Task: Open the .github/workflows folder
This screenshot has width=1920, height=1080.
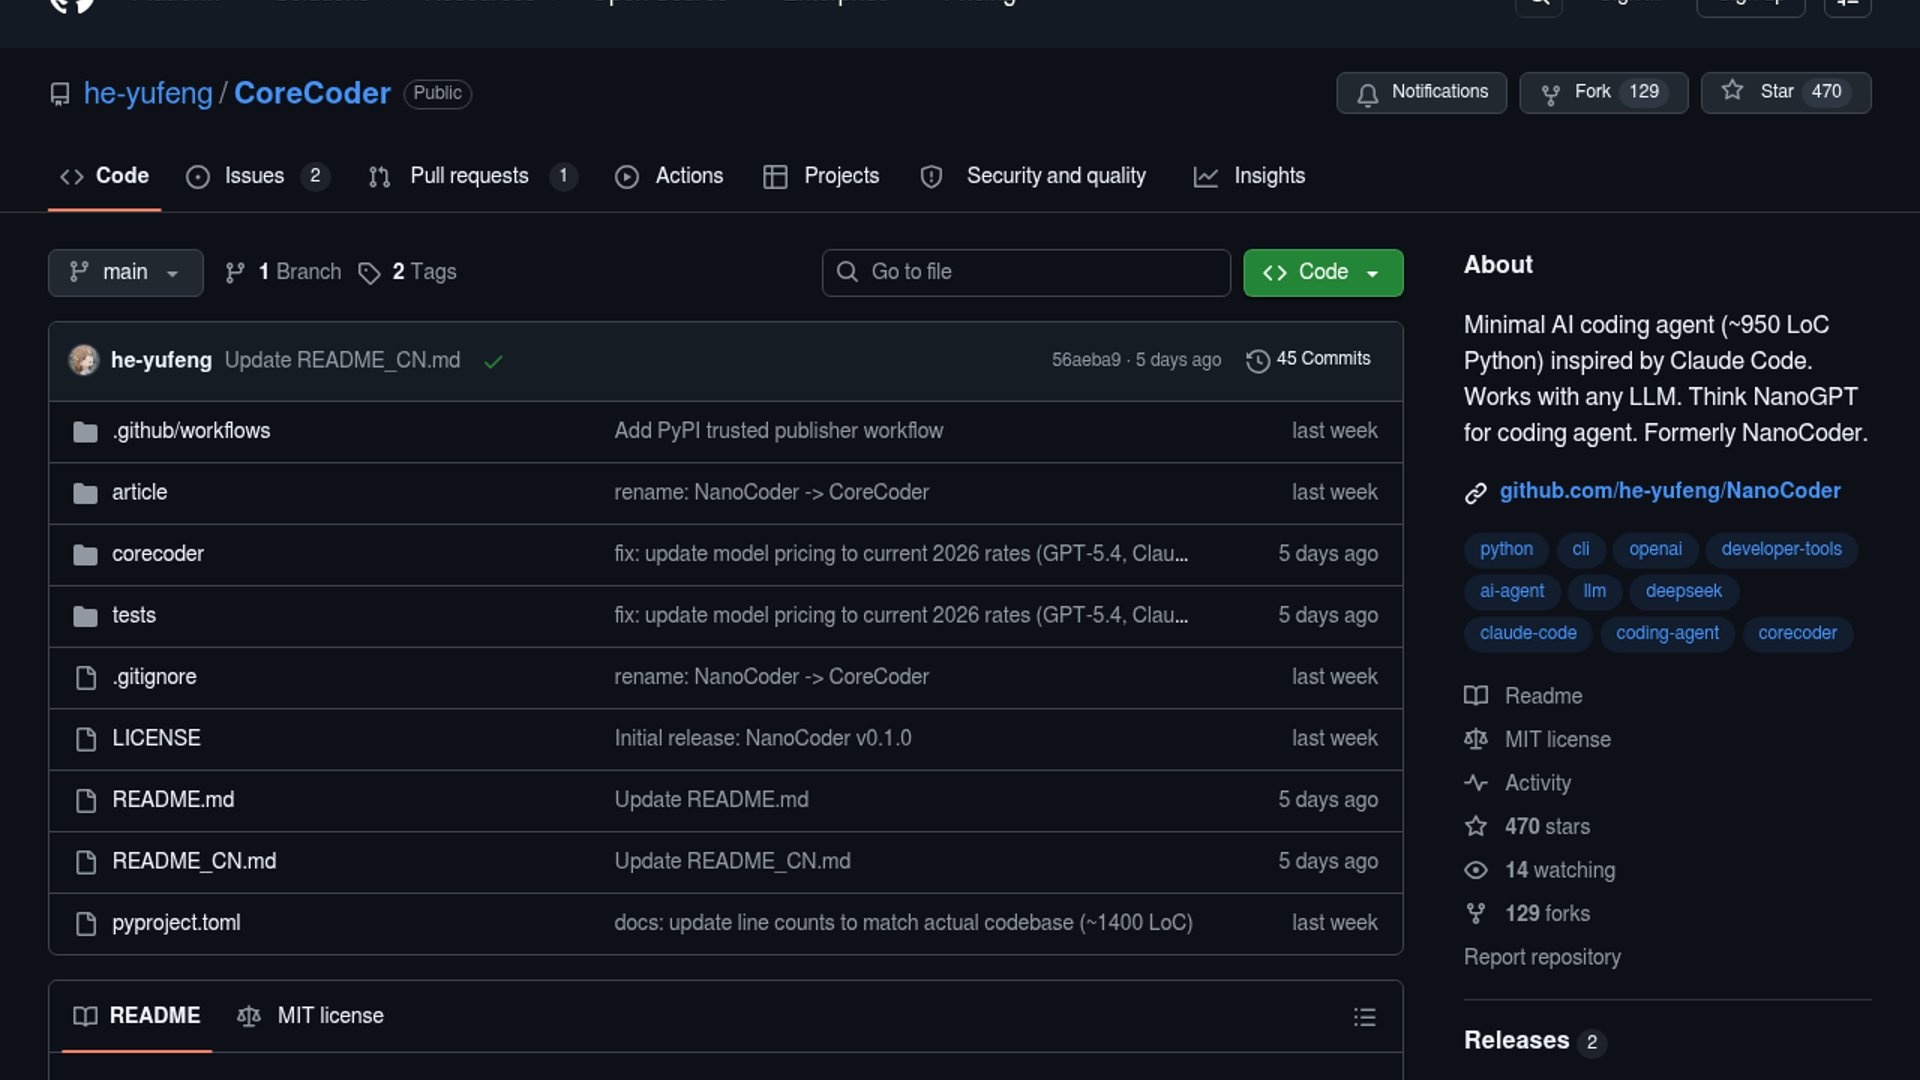Action: tap(190, 431)
